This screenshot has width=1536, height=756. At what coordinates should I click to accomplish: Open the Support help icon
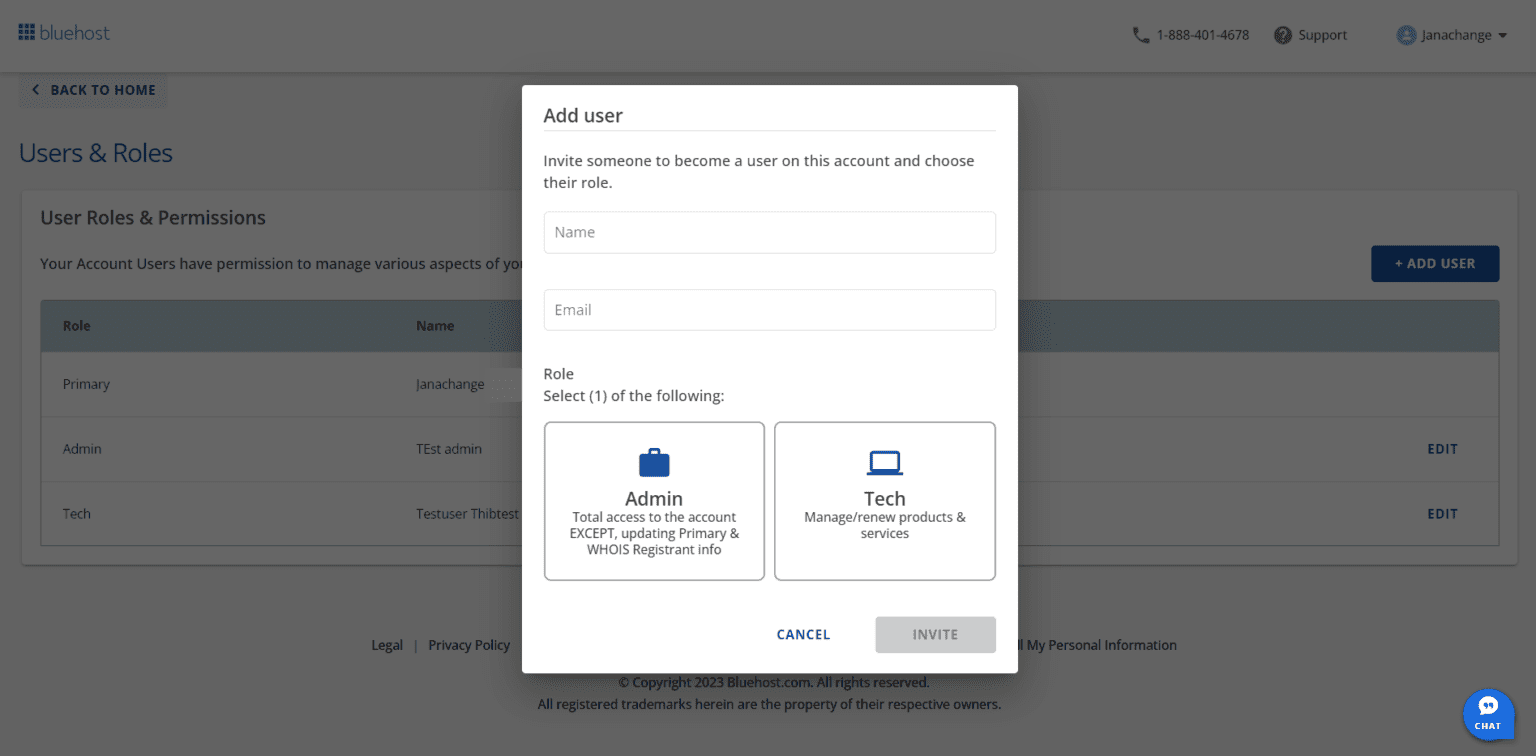pos(1283,34)
